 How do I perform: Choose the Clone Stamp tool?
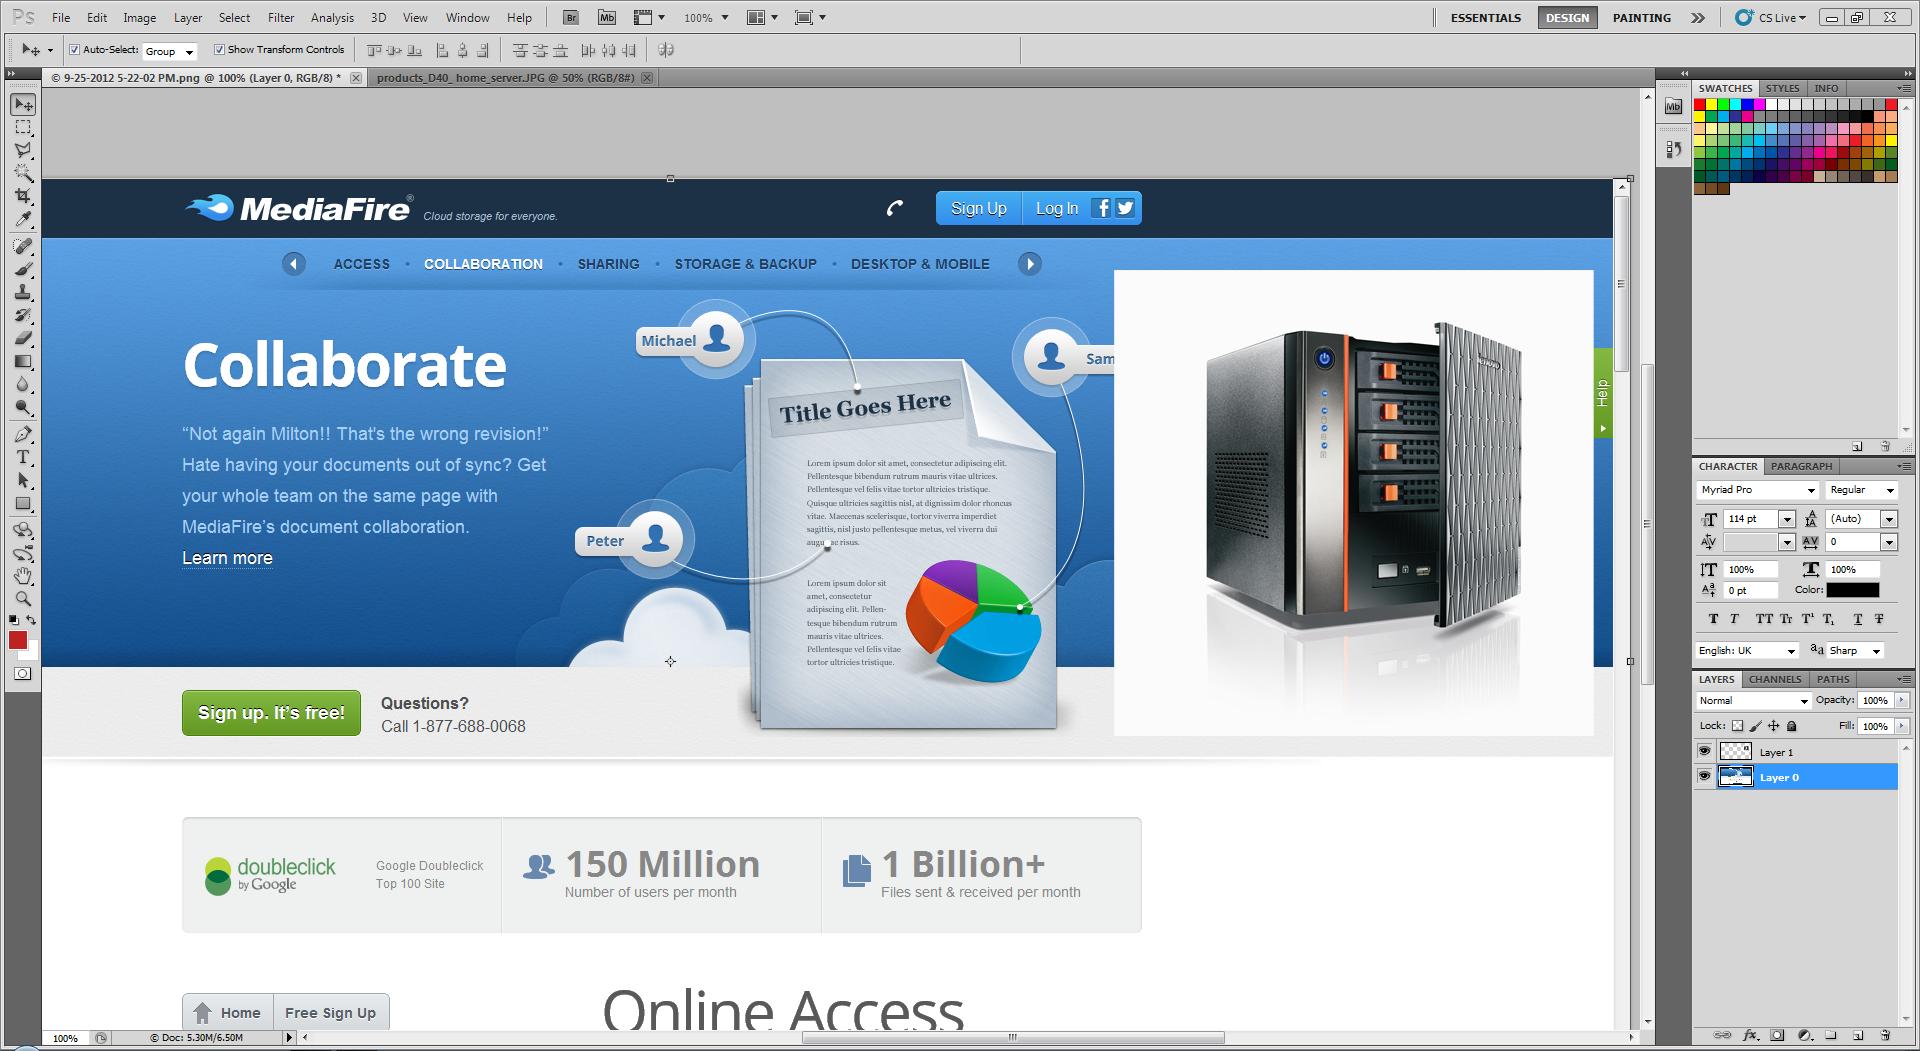coord(23,292)
